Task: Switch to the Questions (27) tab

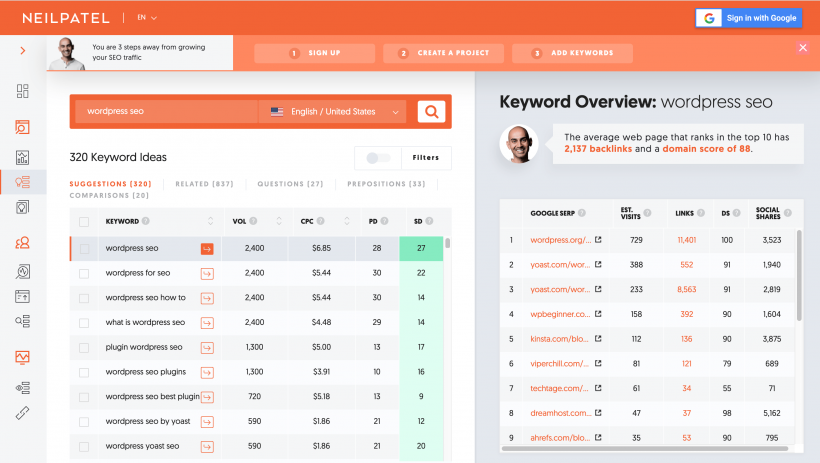Action: coord(290,184)
